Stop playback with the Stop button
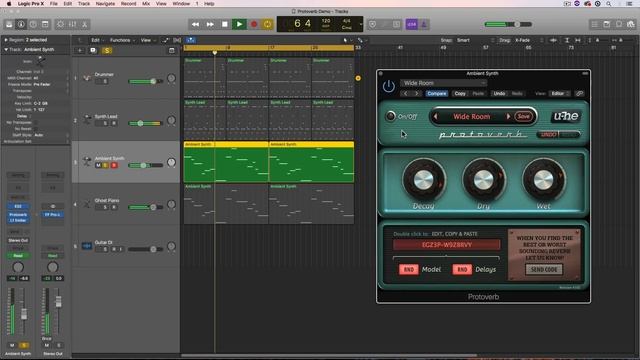This screenshot has height=360, width=640. pyautogui.click(x=224, y=24)
